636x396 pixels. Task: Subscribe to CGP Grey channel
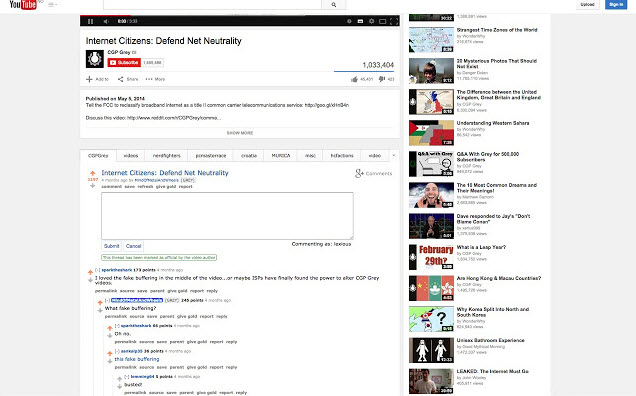click(x=124, y=62)
